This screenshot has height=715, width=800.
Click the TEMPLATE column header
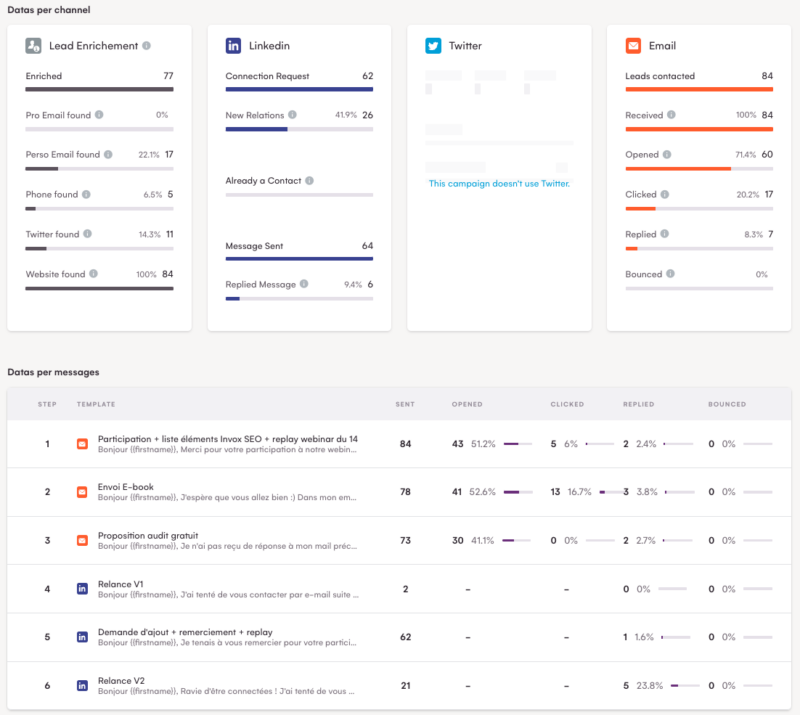click(x=96, y=404)
